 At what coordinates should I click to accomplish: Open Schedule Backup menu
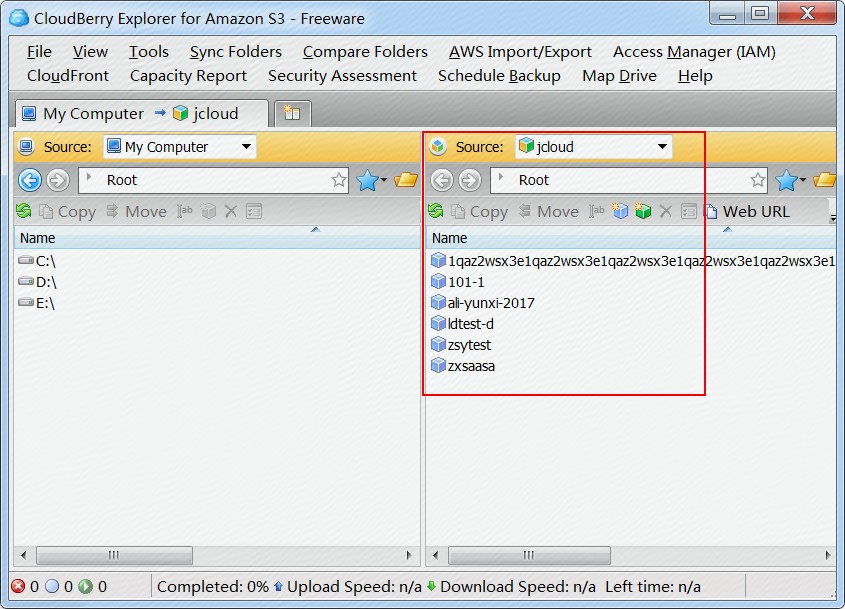point(499,75)
